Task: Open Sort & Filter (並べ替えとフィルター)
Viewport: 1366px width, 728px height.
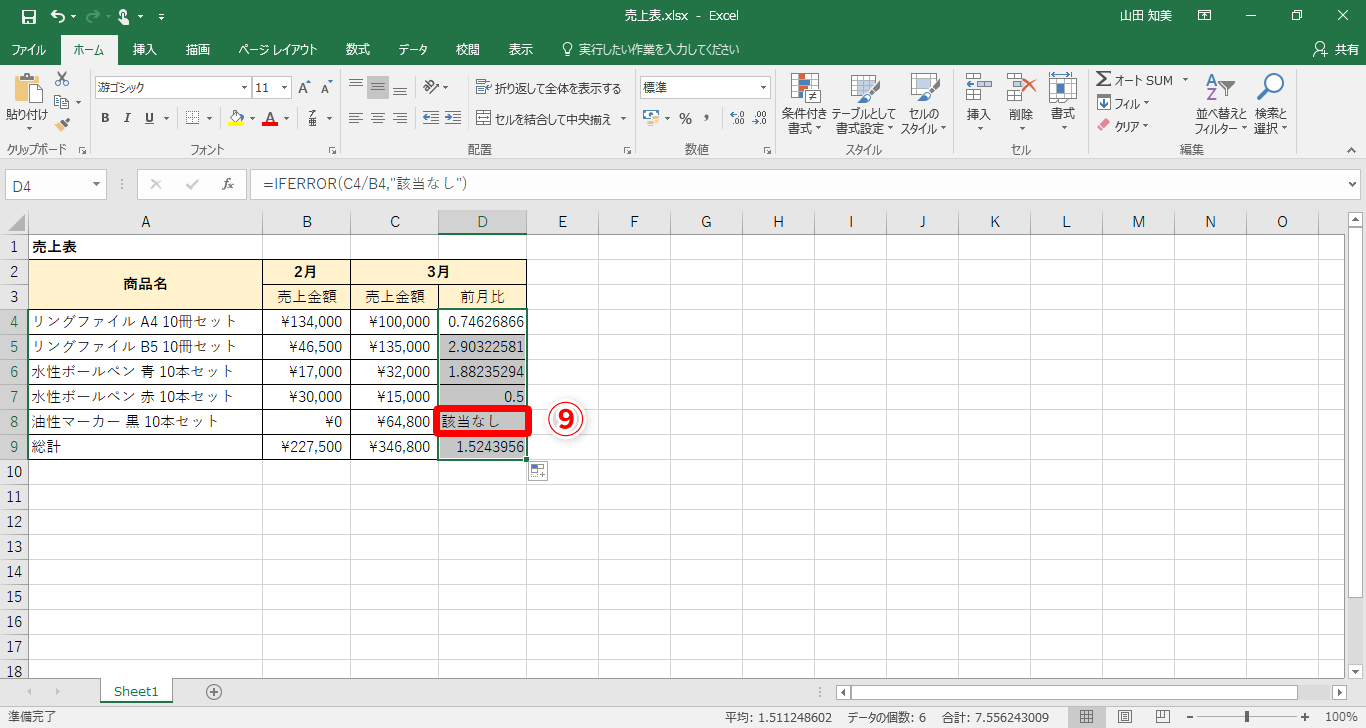Action: (1221, 103)
